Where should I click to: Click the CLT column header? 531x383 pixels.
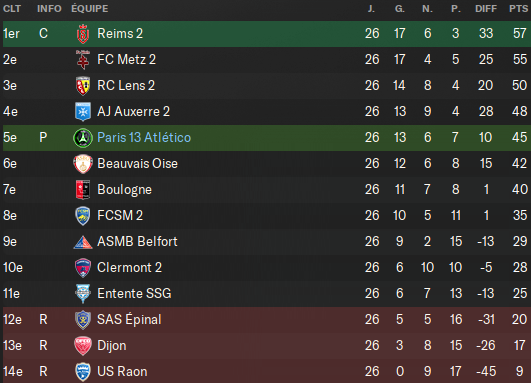12,8
